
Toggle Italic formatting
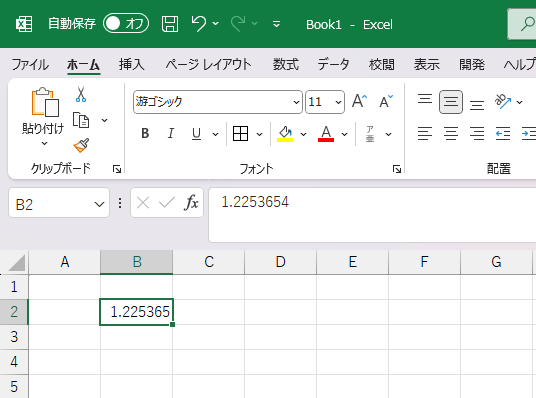point(171,133)
